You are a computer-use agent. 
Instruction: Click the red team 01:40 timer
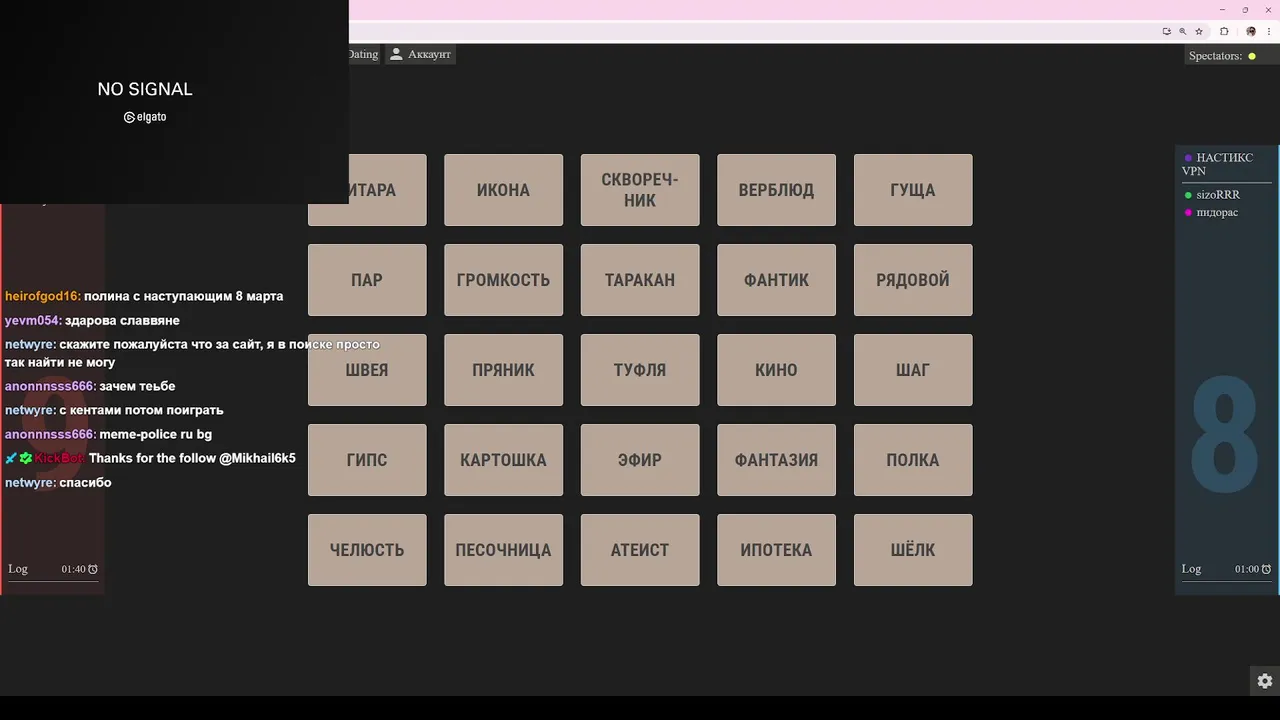click(x=73, y=569)
